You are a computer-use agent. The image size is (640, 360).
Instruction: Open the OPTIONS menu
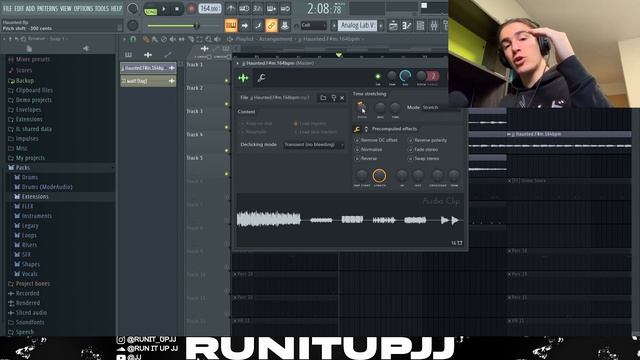pyautogui.click(x=83, y=8)
